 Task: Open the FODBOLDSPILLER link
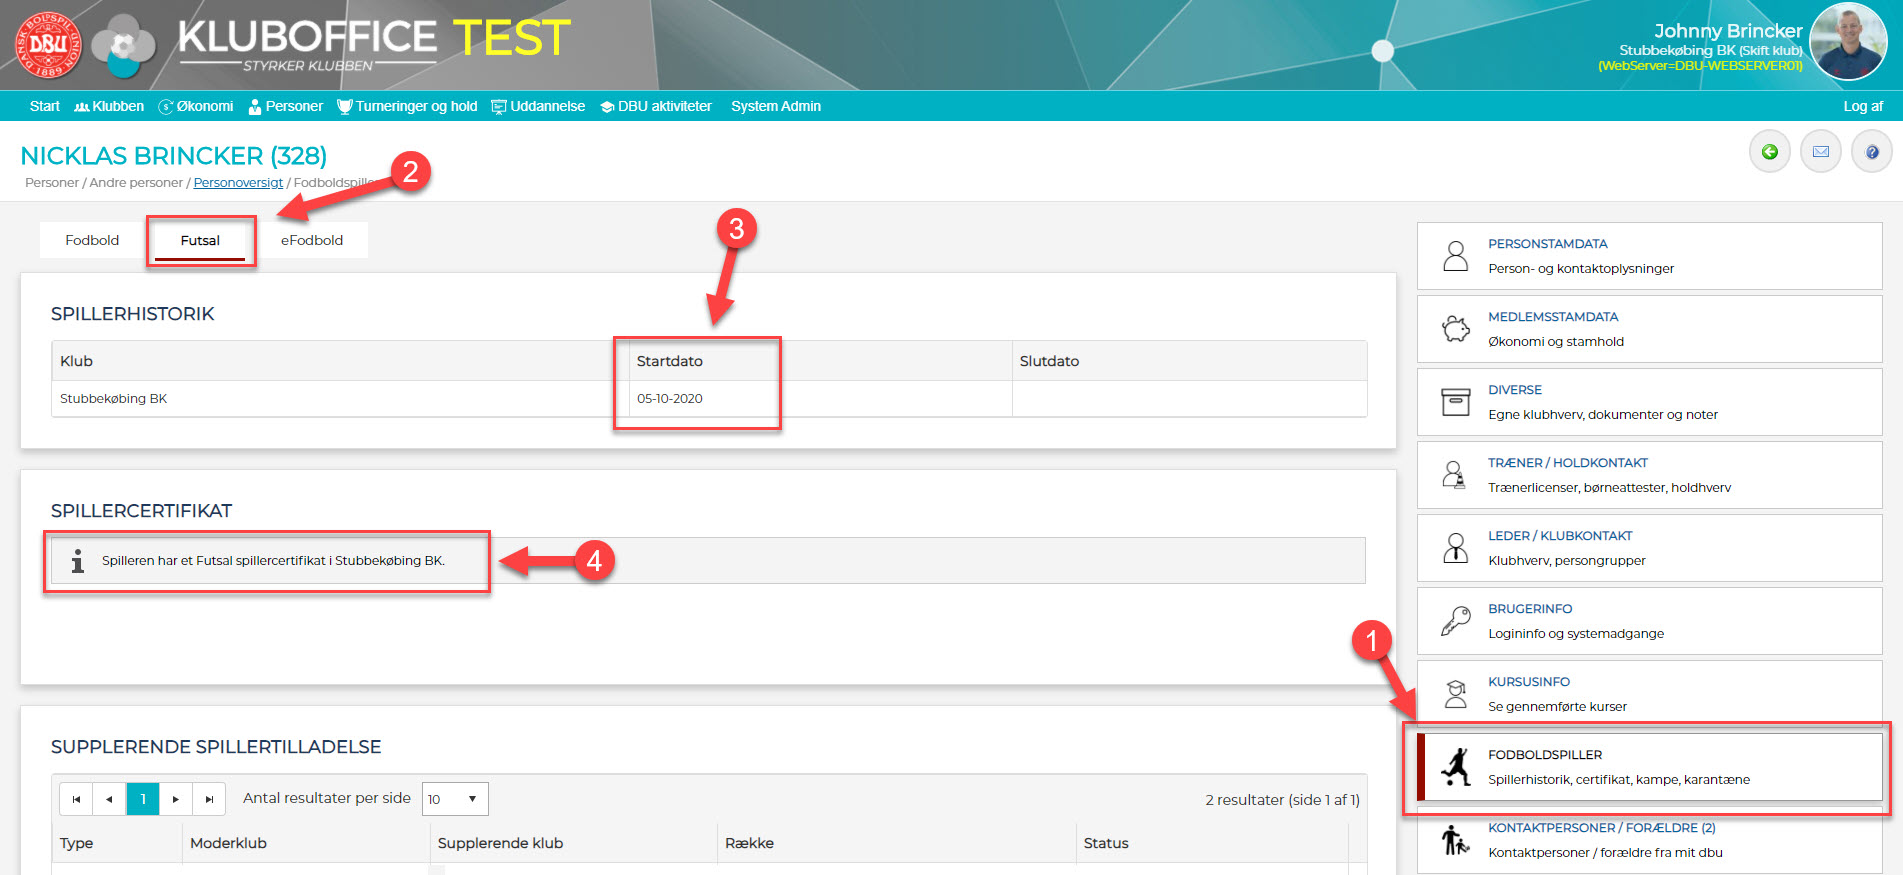point(1545,755)
